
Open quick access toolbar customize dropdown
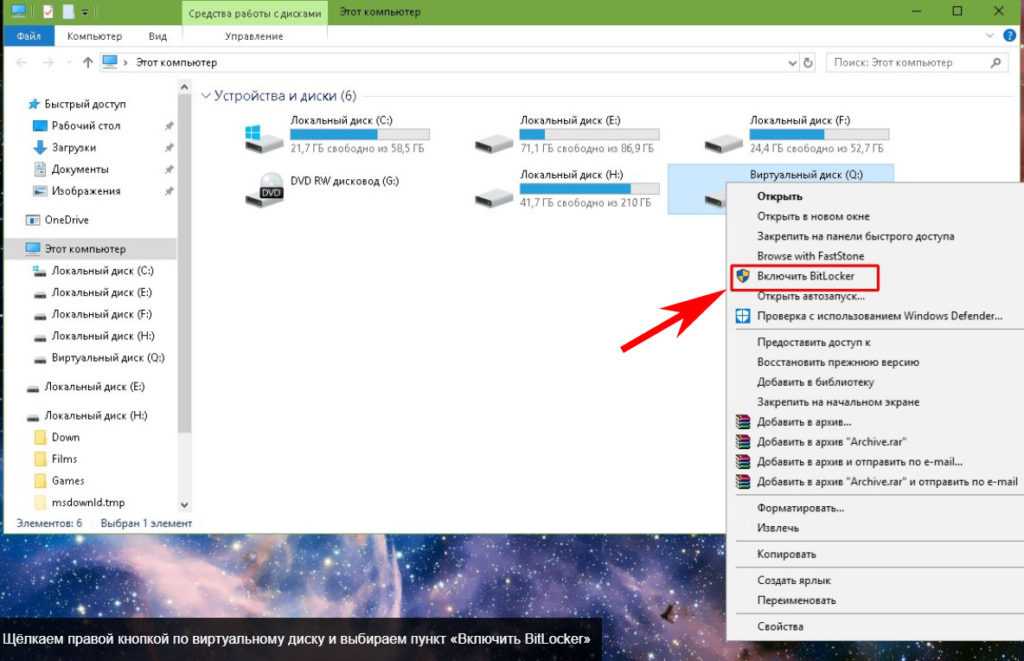(x=84, y=12)
